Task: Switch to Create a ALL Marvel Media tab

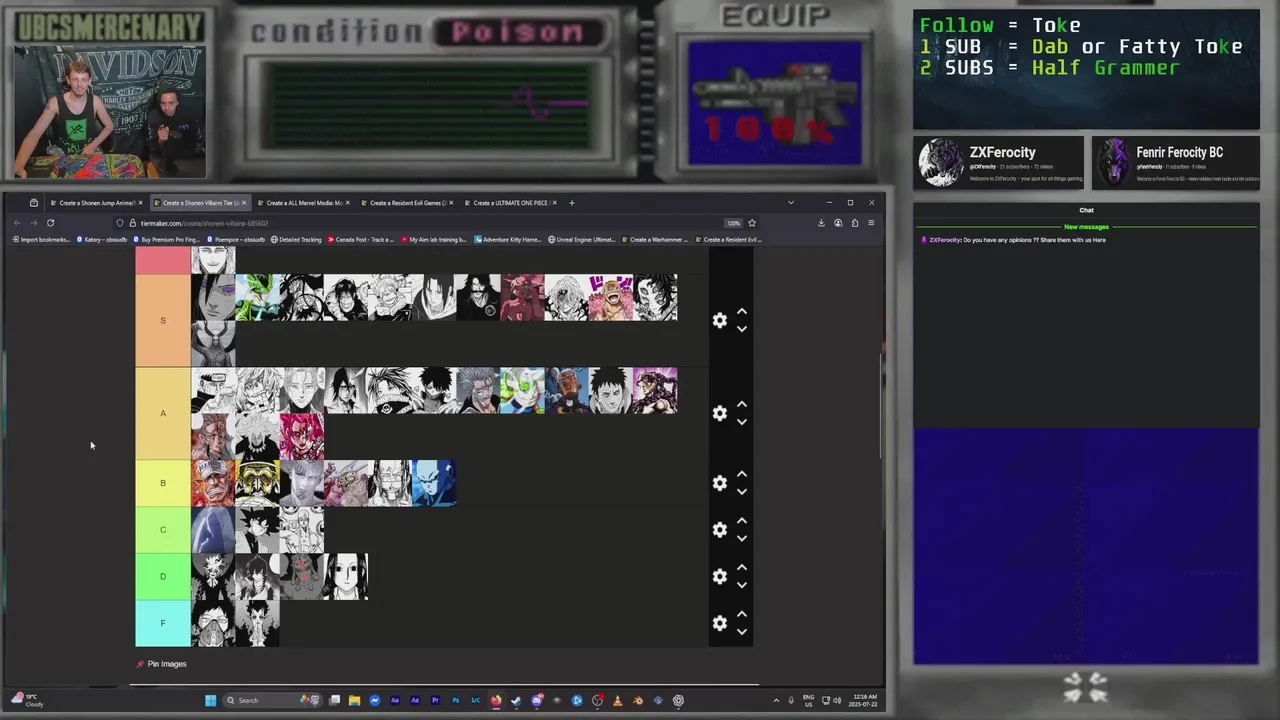Action: pyautogui.click(x=304, y=203)
